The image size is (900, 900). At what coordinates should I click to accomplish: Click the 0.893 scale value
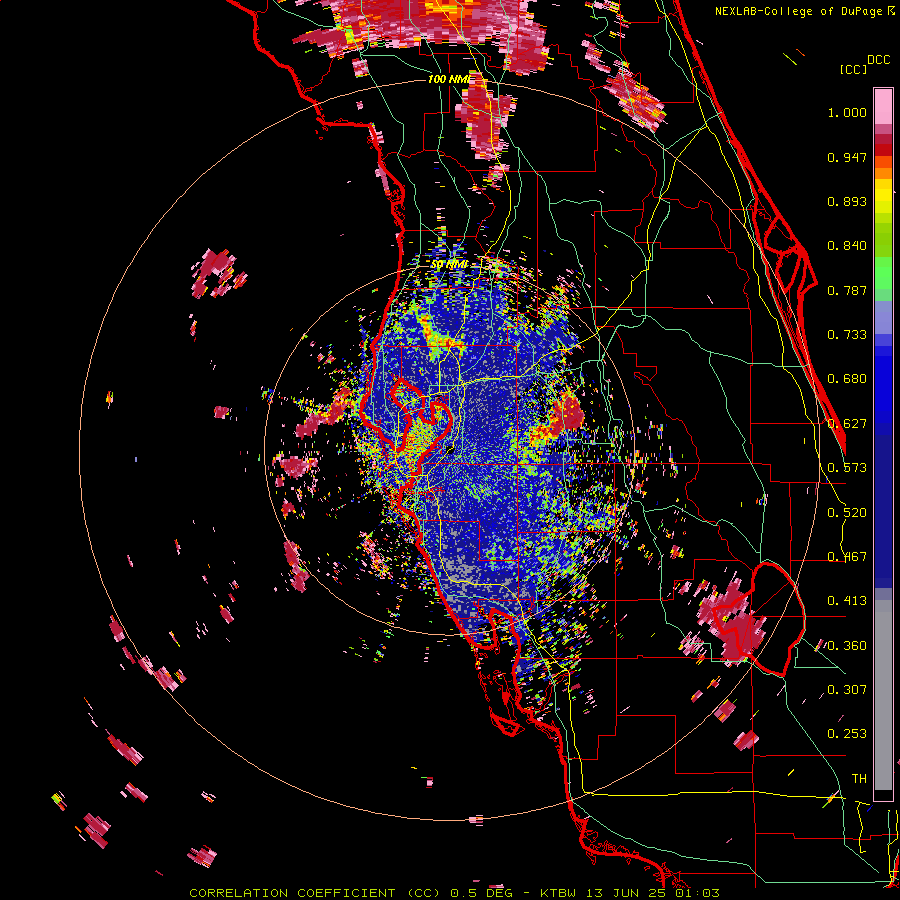(x=847, y=201)
